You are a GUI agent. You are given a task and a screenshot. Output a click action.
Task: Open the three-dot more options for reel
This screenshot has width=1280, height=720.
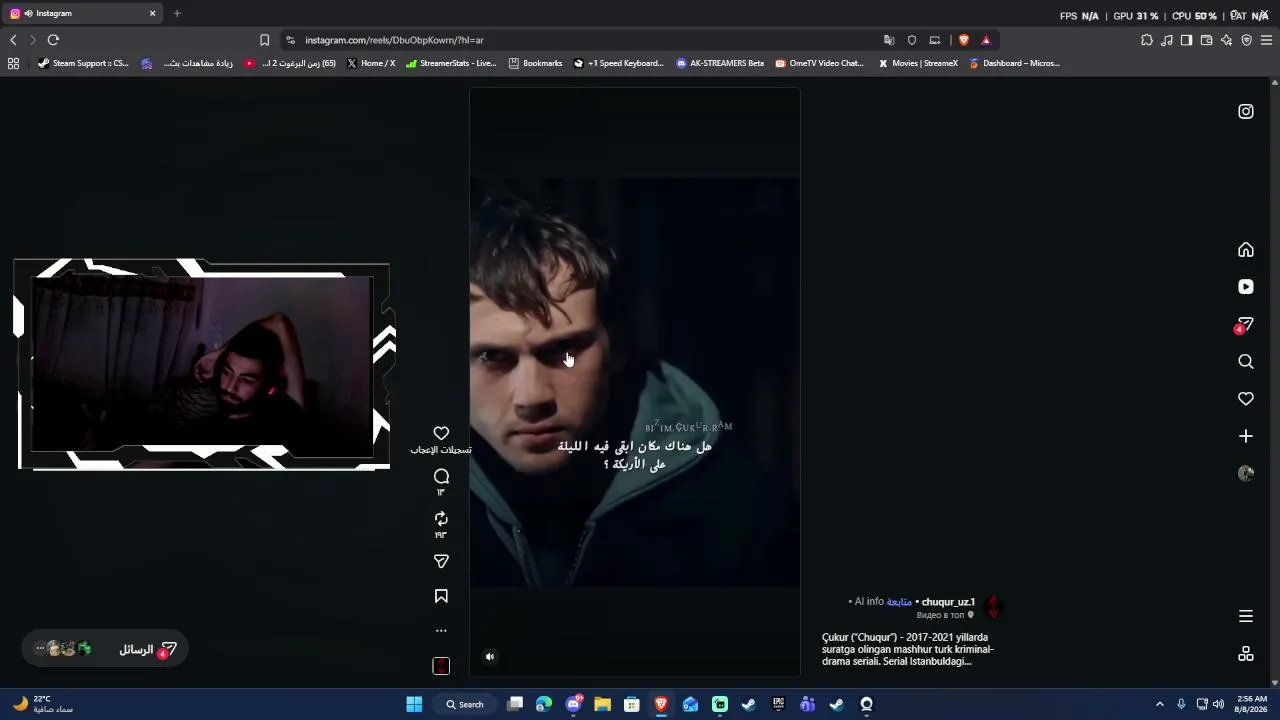[441, 631]
